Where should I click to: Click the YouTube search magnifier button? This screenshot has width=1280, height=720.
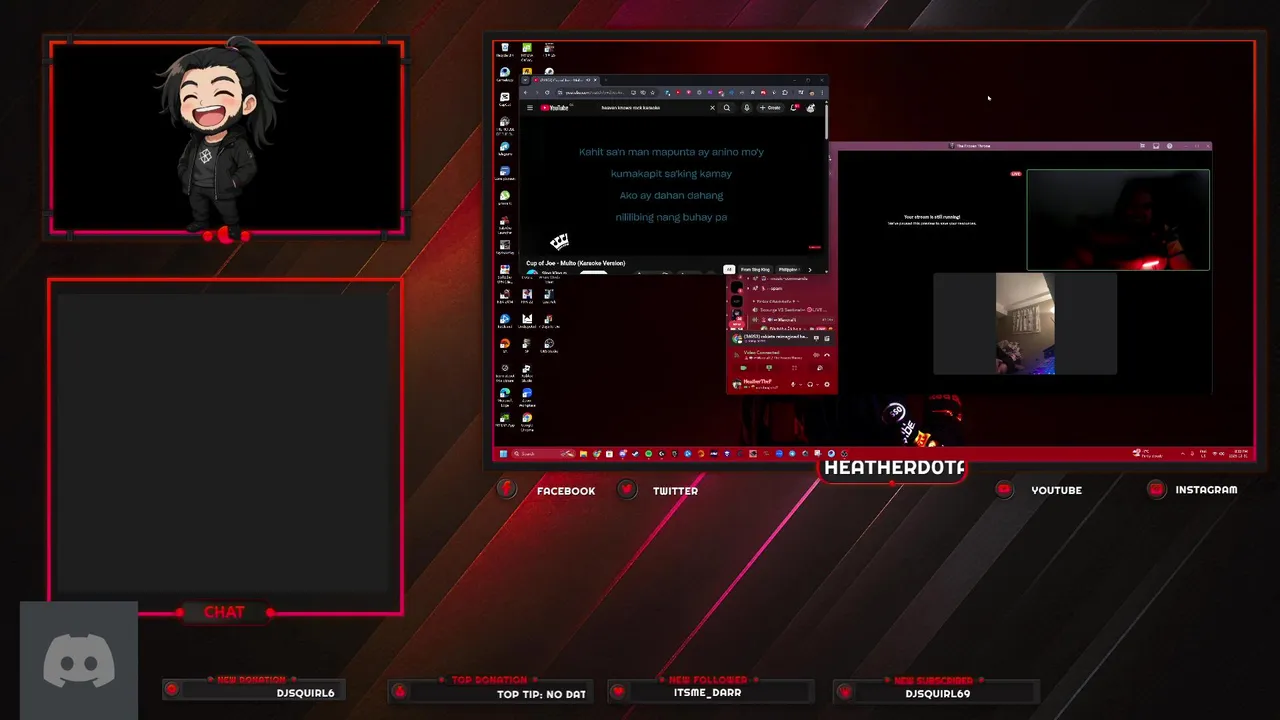pos(727,108)
